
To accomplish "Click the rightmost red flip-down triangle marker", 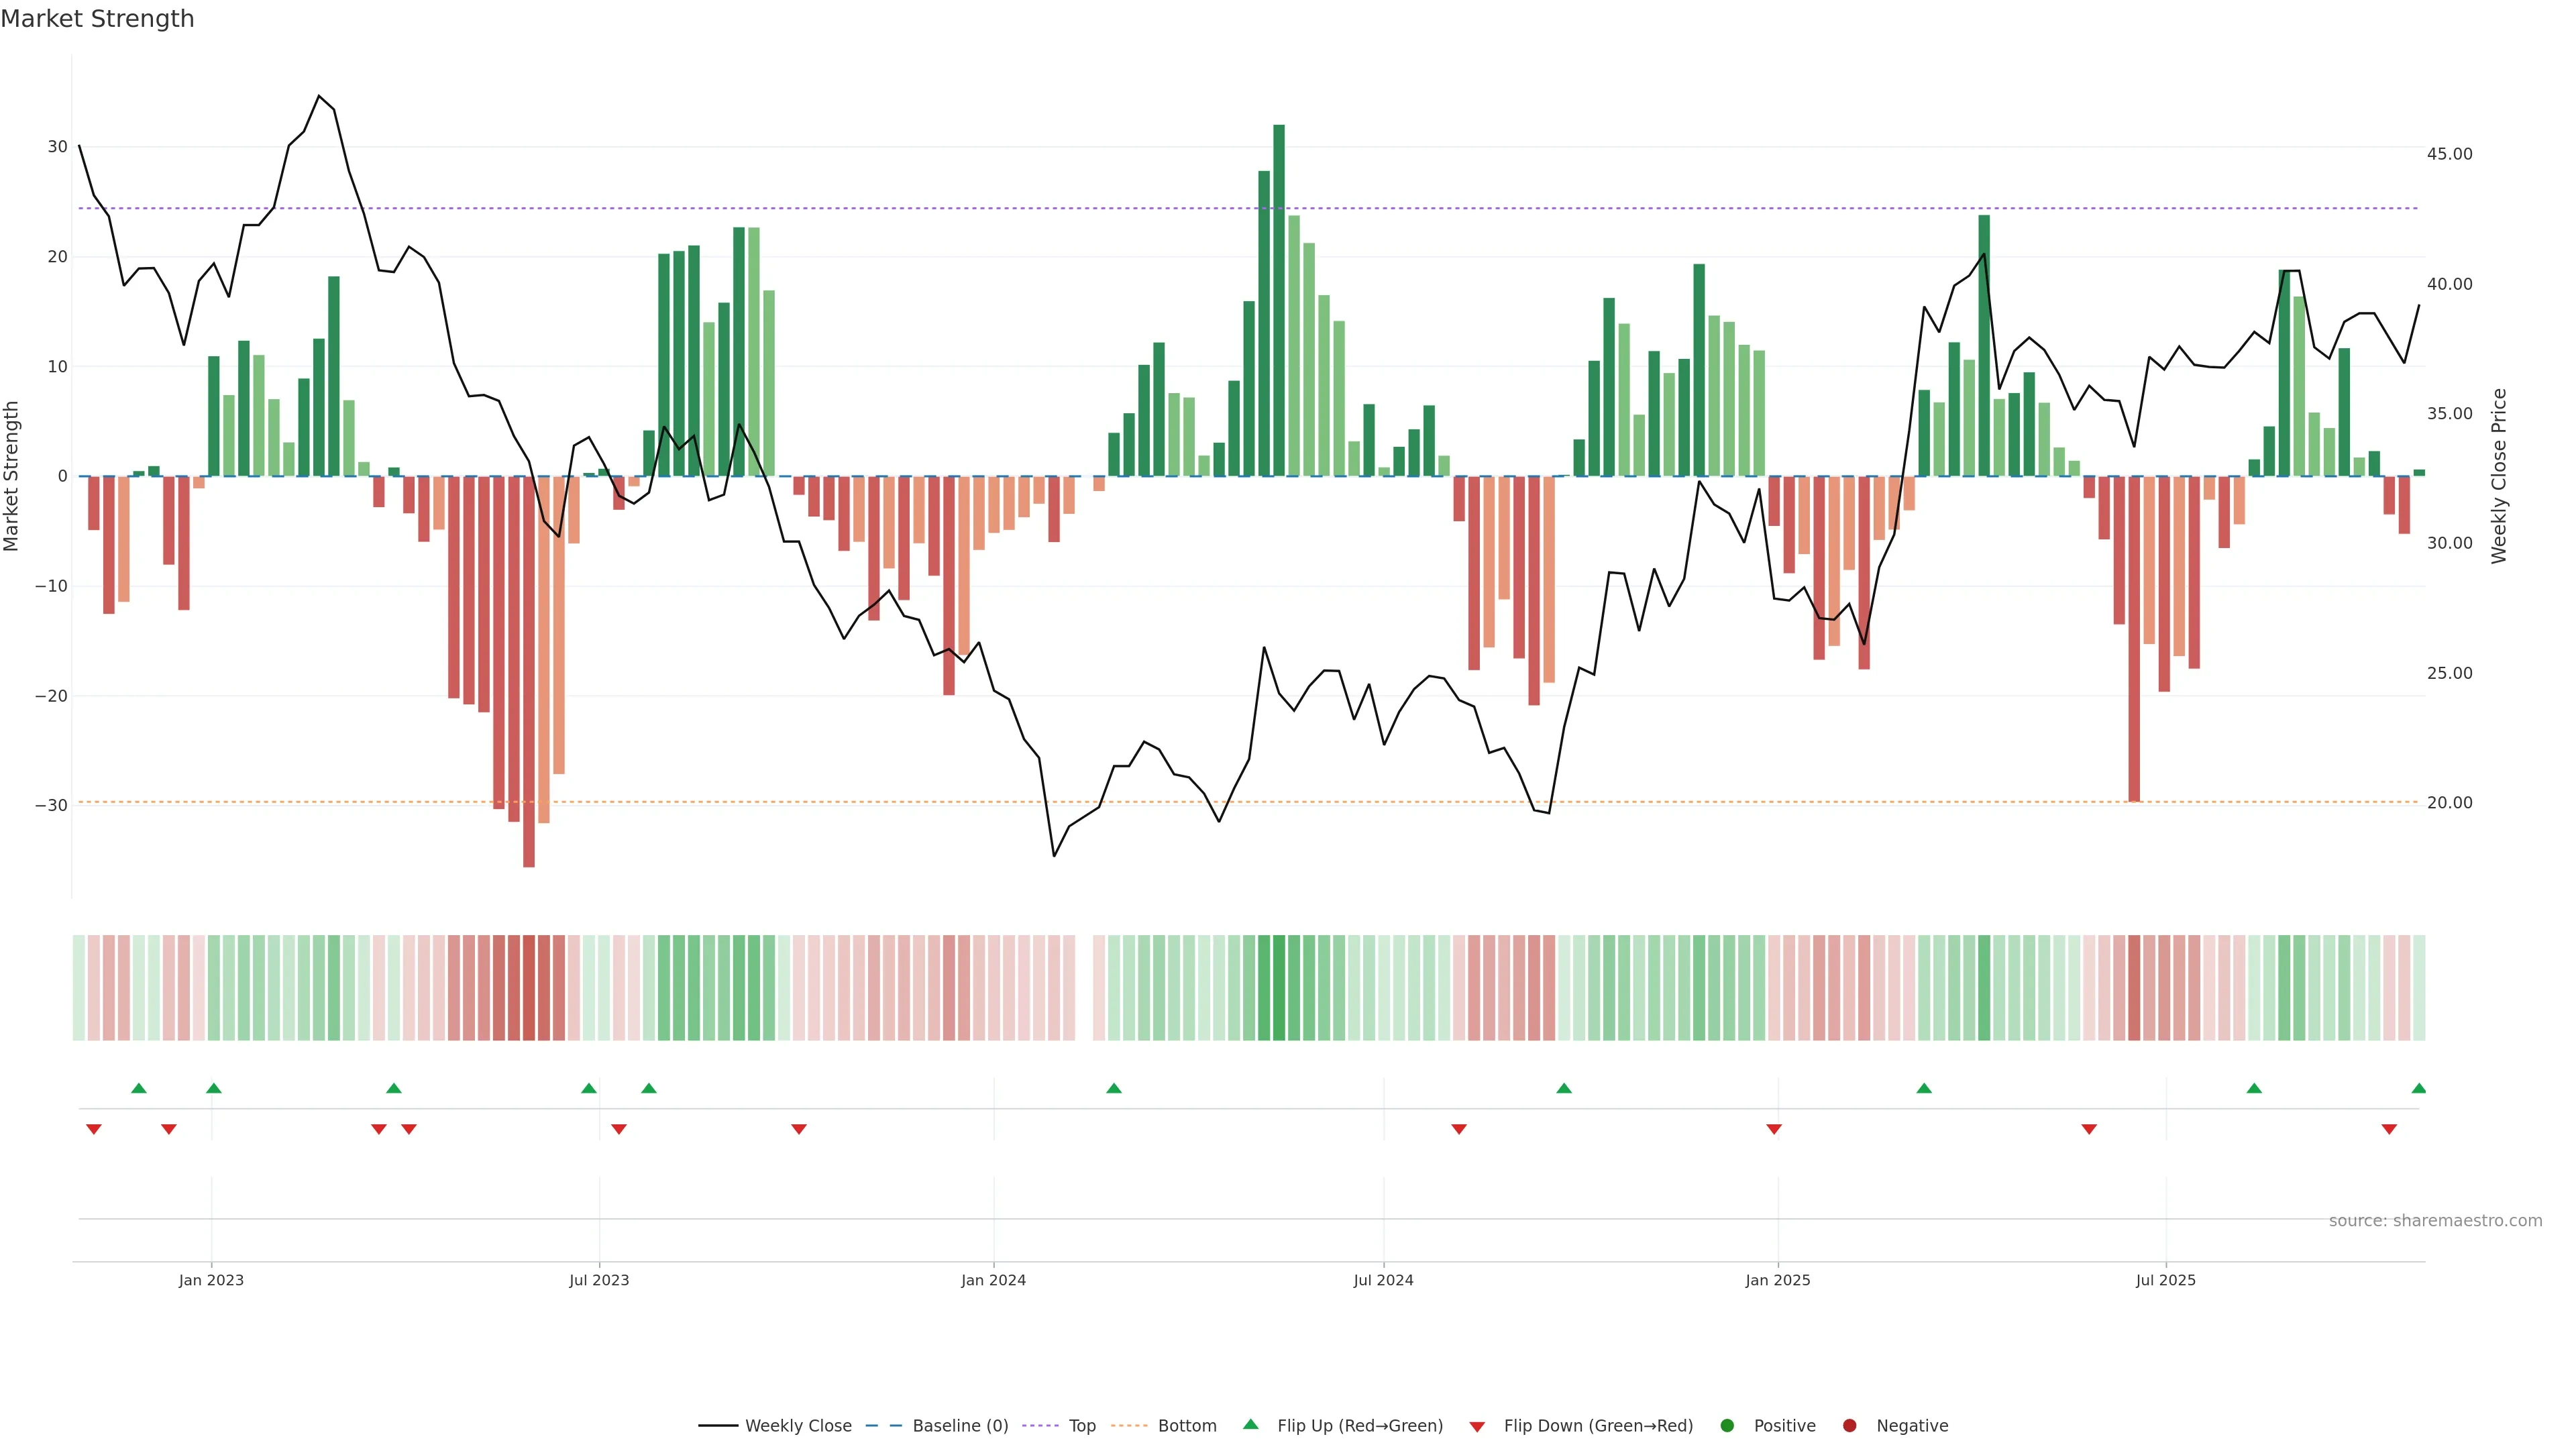I will (x=2389, y=1129).
